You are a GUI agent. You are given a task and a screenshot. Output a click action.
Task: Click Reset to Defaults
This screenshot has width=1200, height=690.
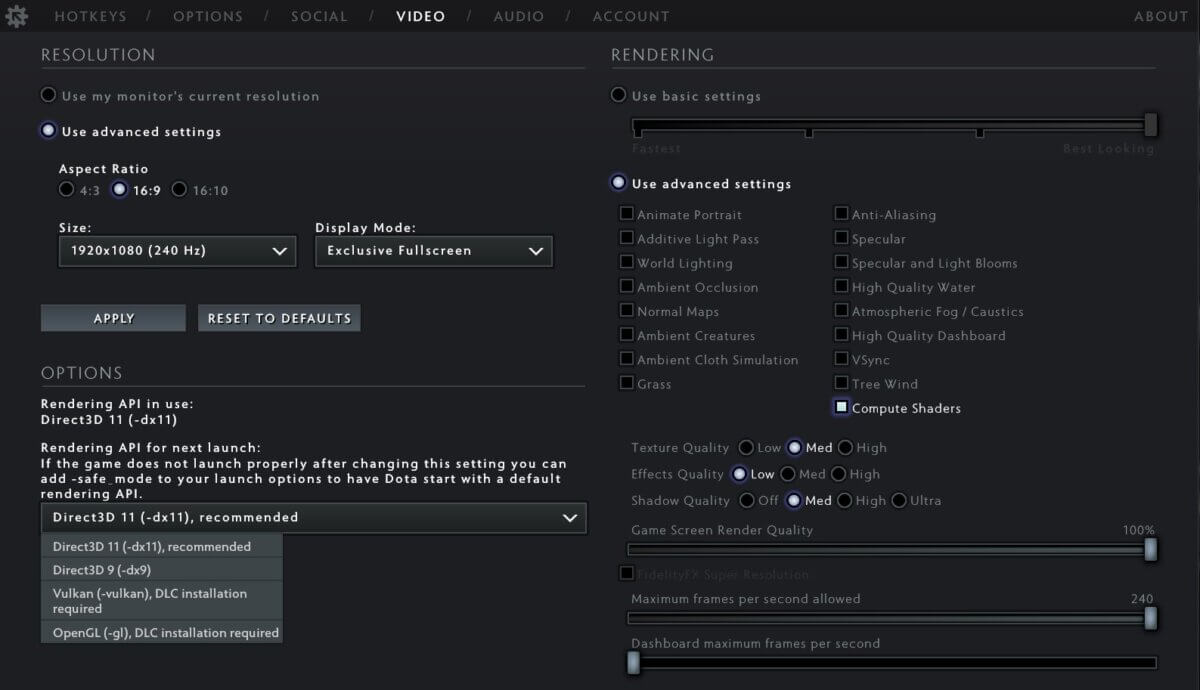[279, 318]
